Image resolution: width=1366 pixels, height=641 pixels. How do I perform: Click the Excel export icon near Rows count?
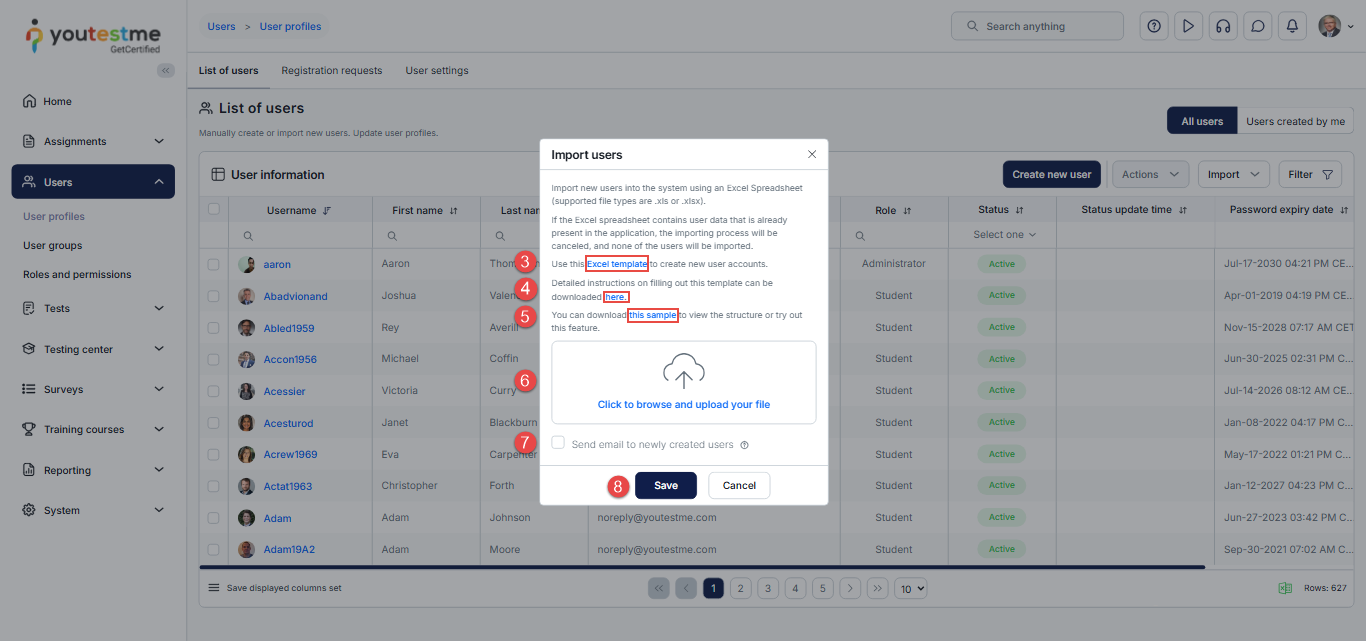[x=1285, y=588]
